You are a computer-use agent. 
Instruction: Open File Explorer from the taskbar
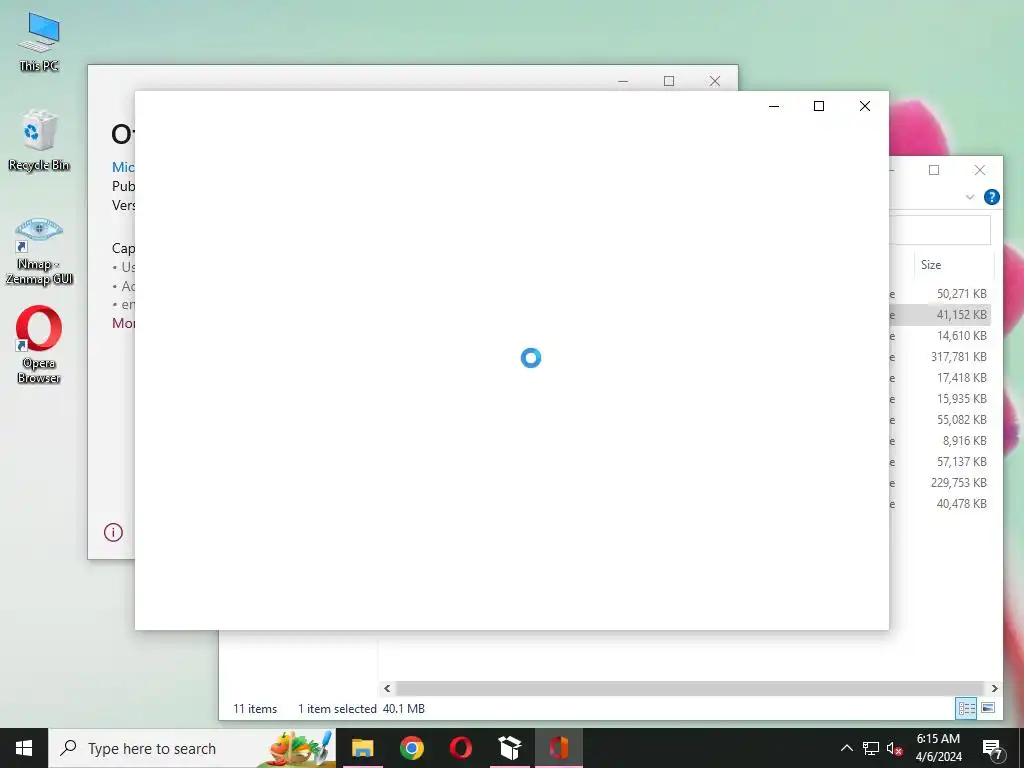(x=362, y=748)
